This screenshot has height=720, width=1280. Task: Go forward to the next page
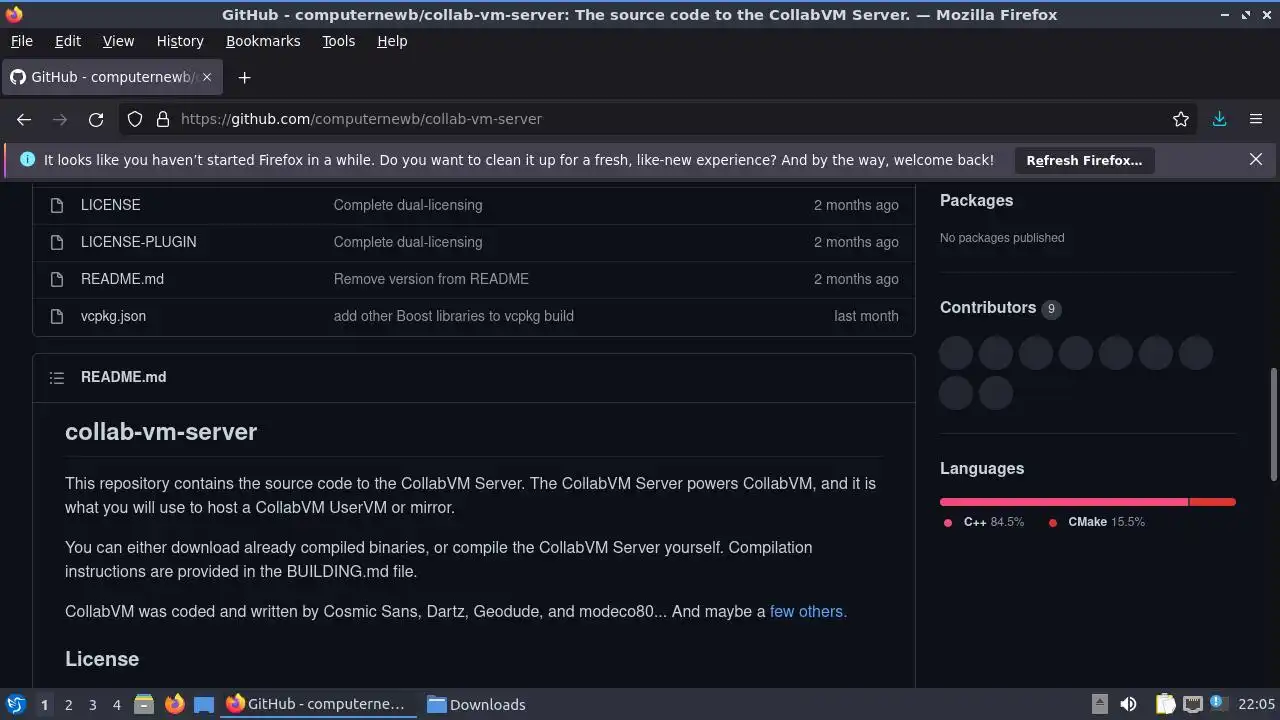click(60, 119)
